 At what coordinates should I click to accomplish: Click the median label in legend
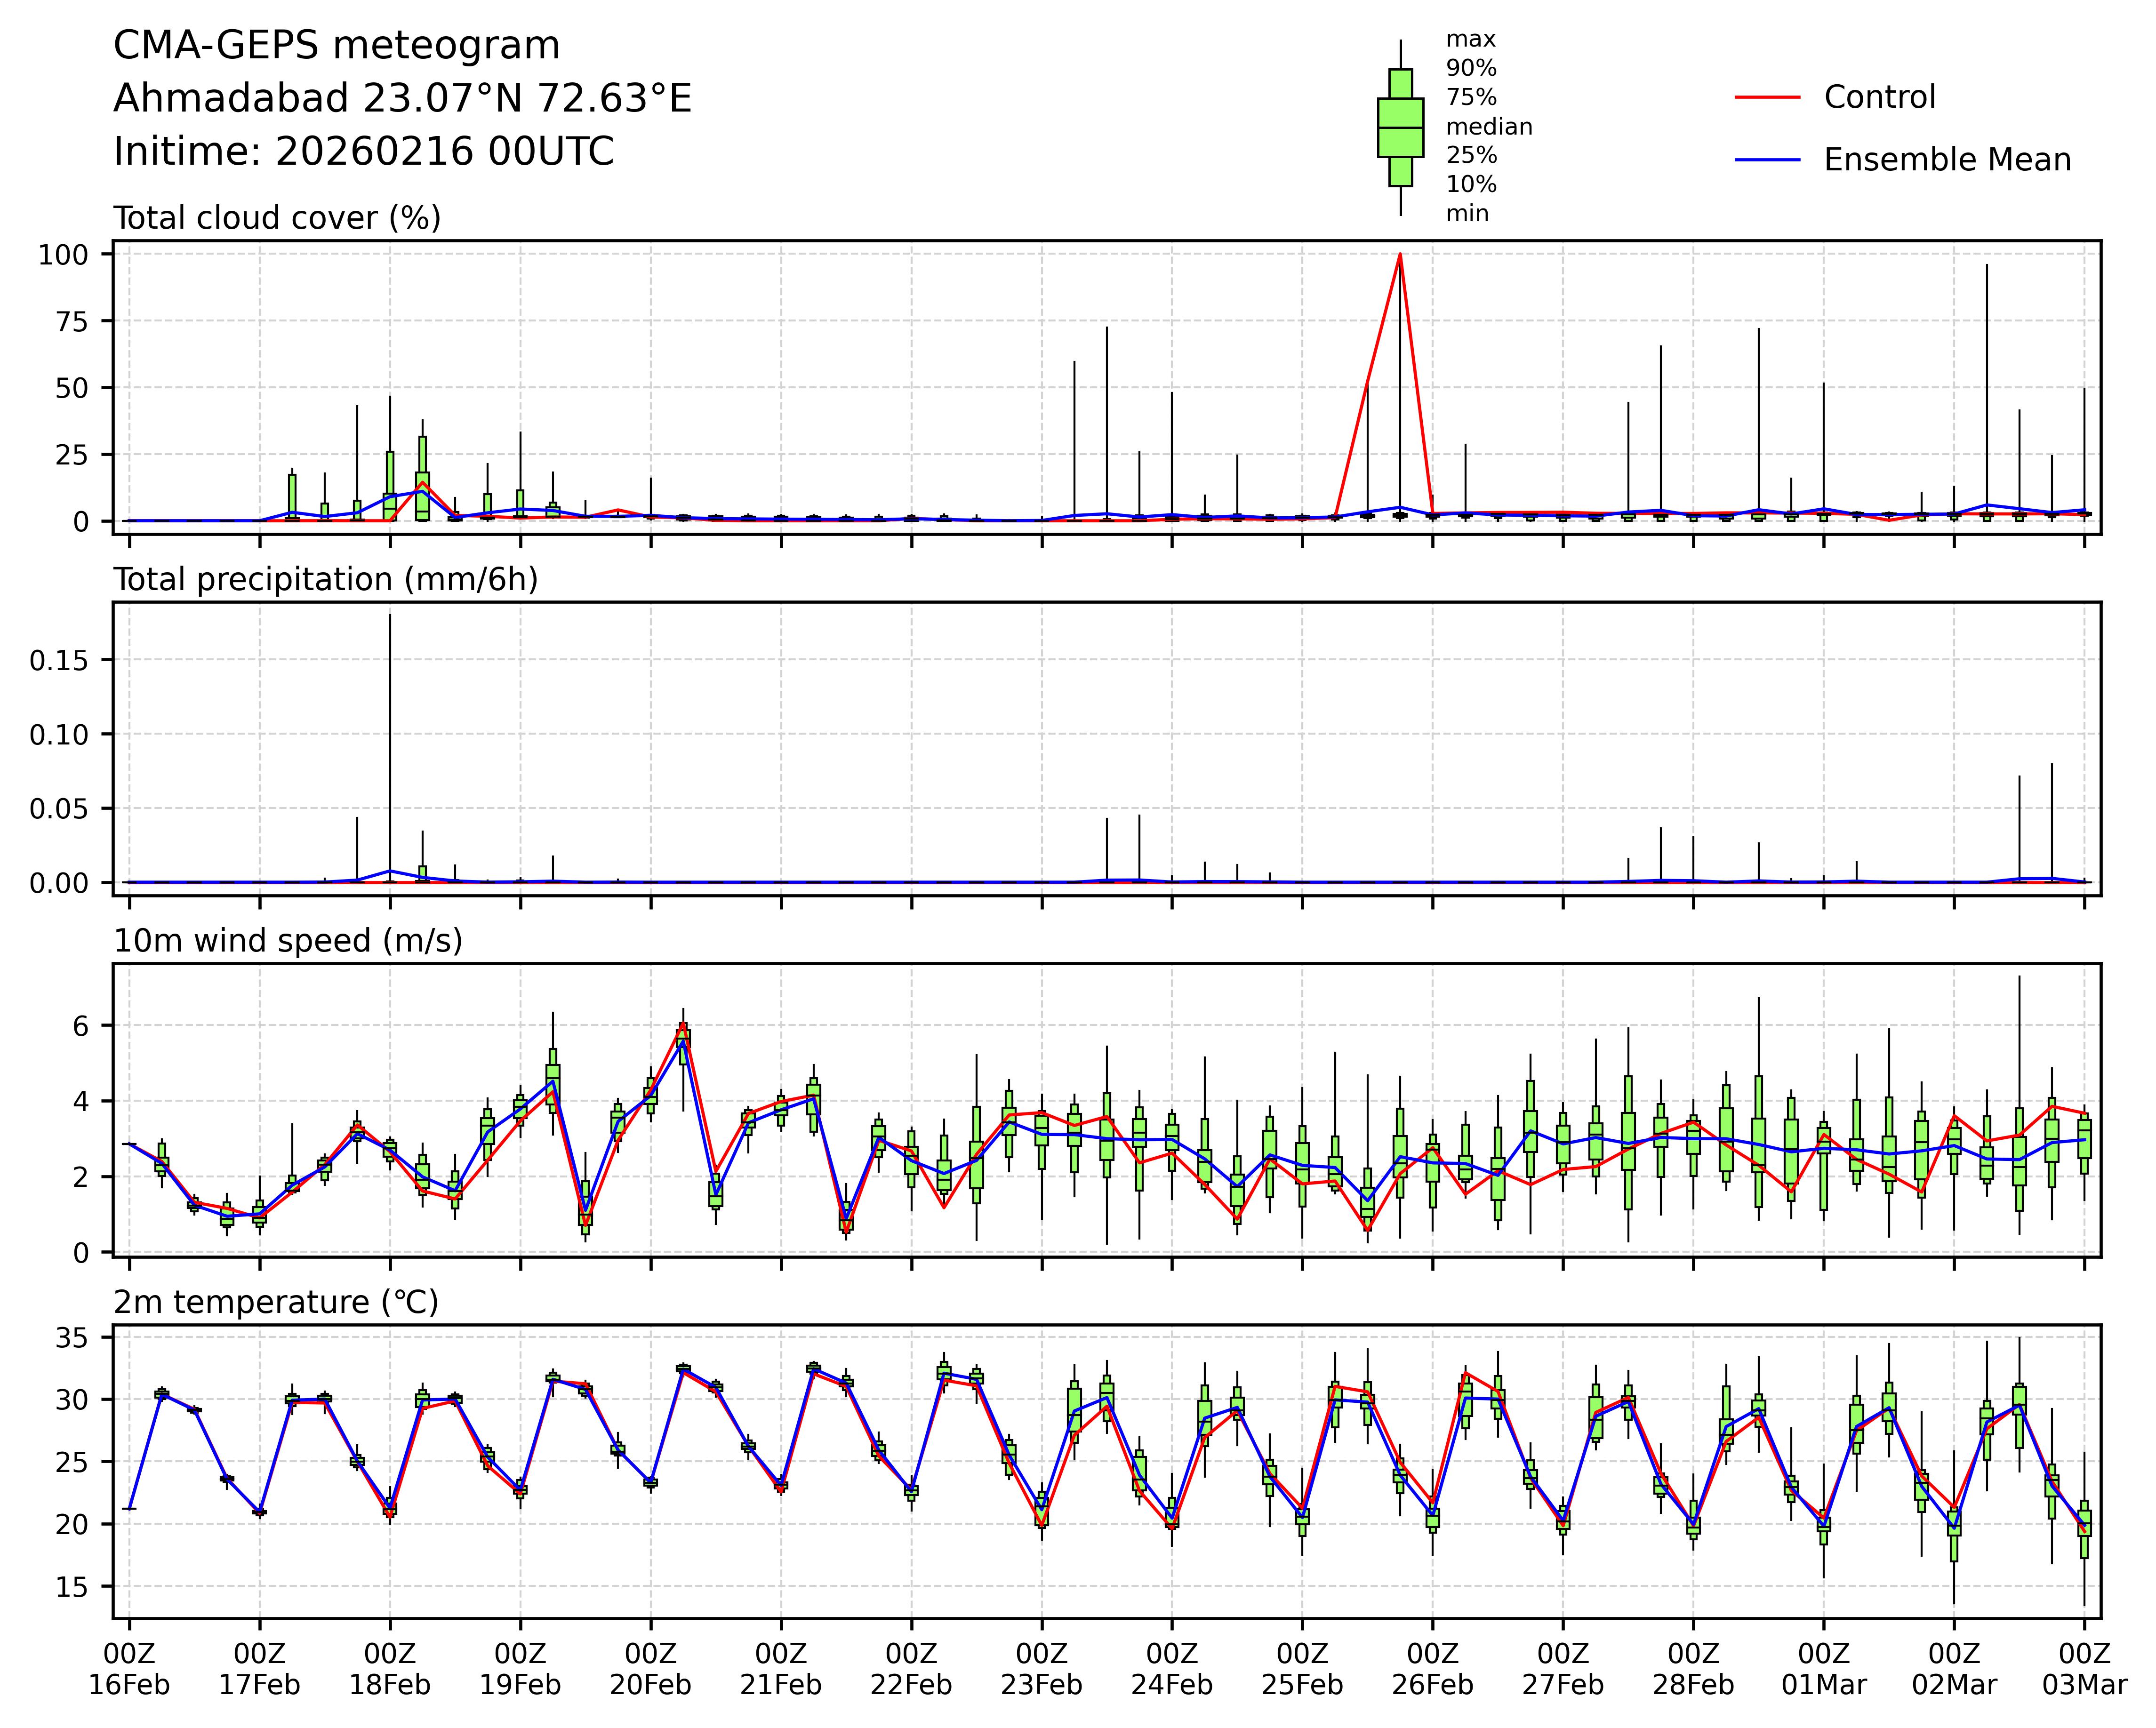pos(1489,127)
